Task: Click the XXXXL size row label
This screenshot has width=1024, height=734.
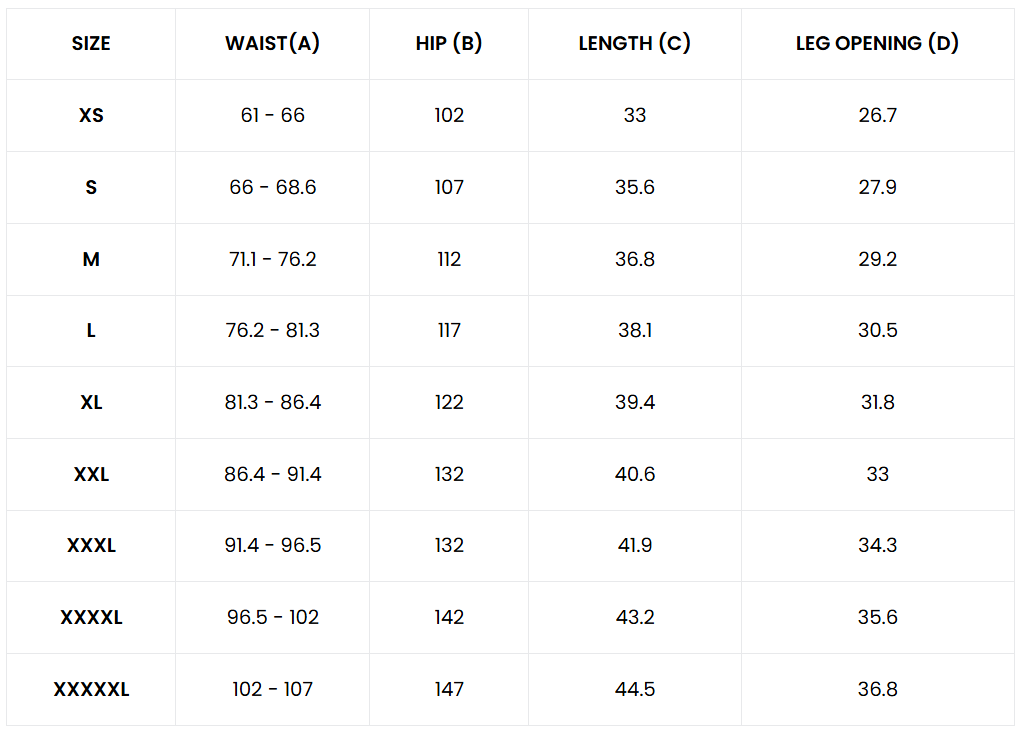Action: tap(91, 618)
